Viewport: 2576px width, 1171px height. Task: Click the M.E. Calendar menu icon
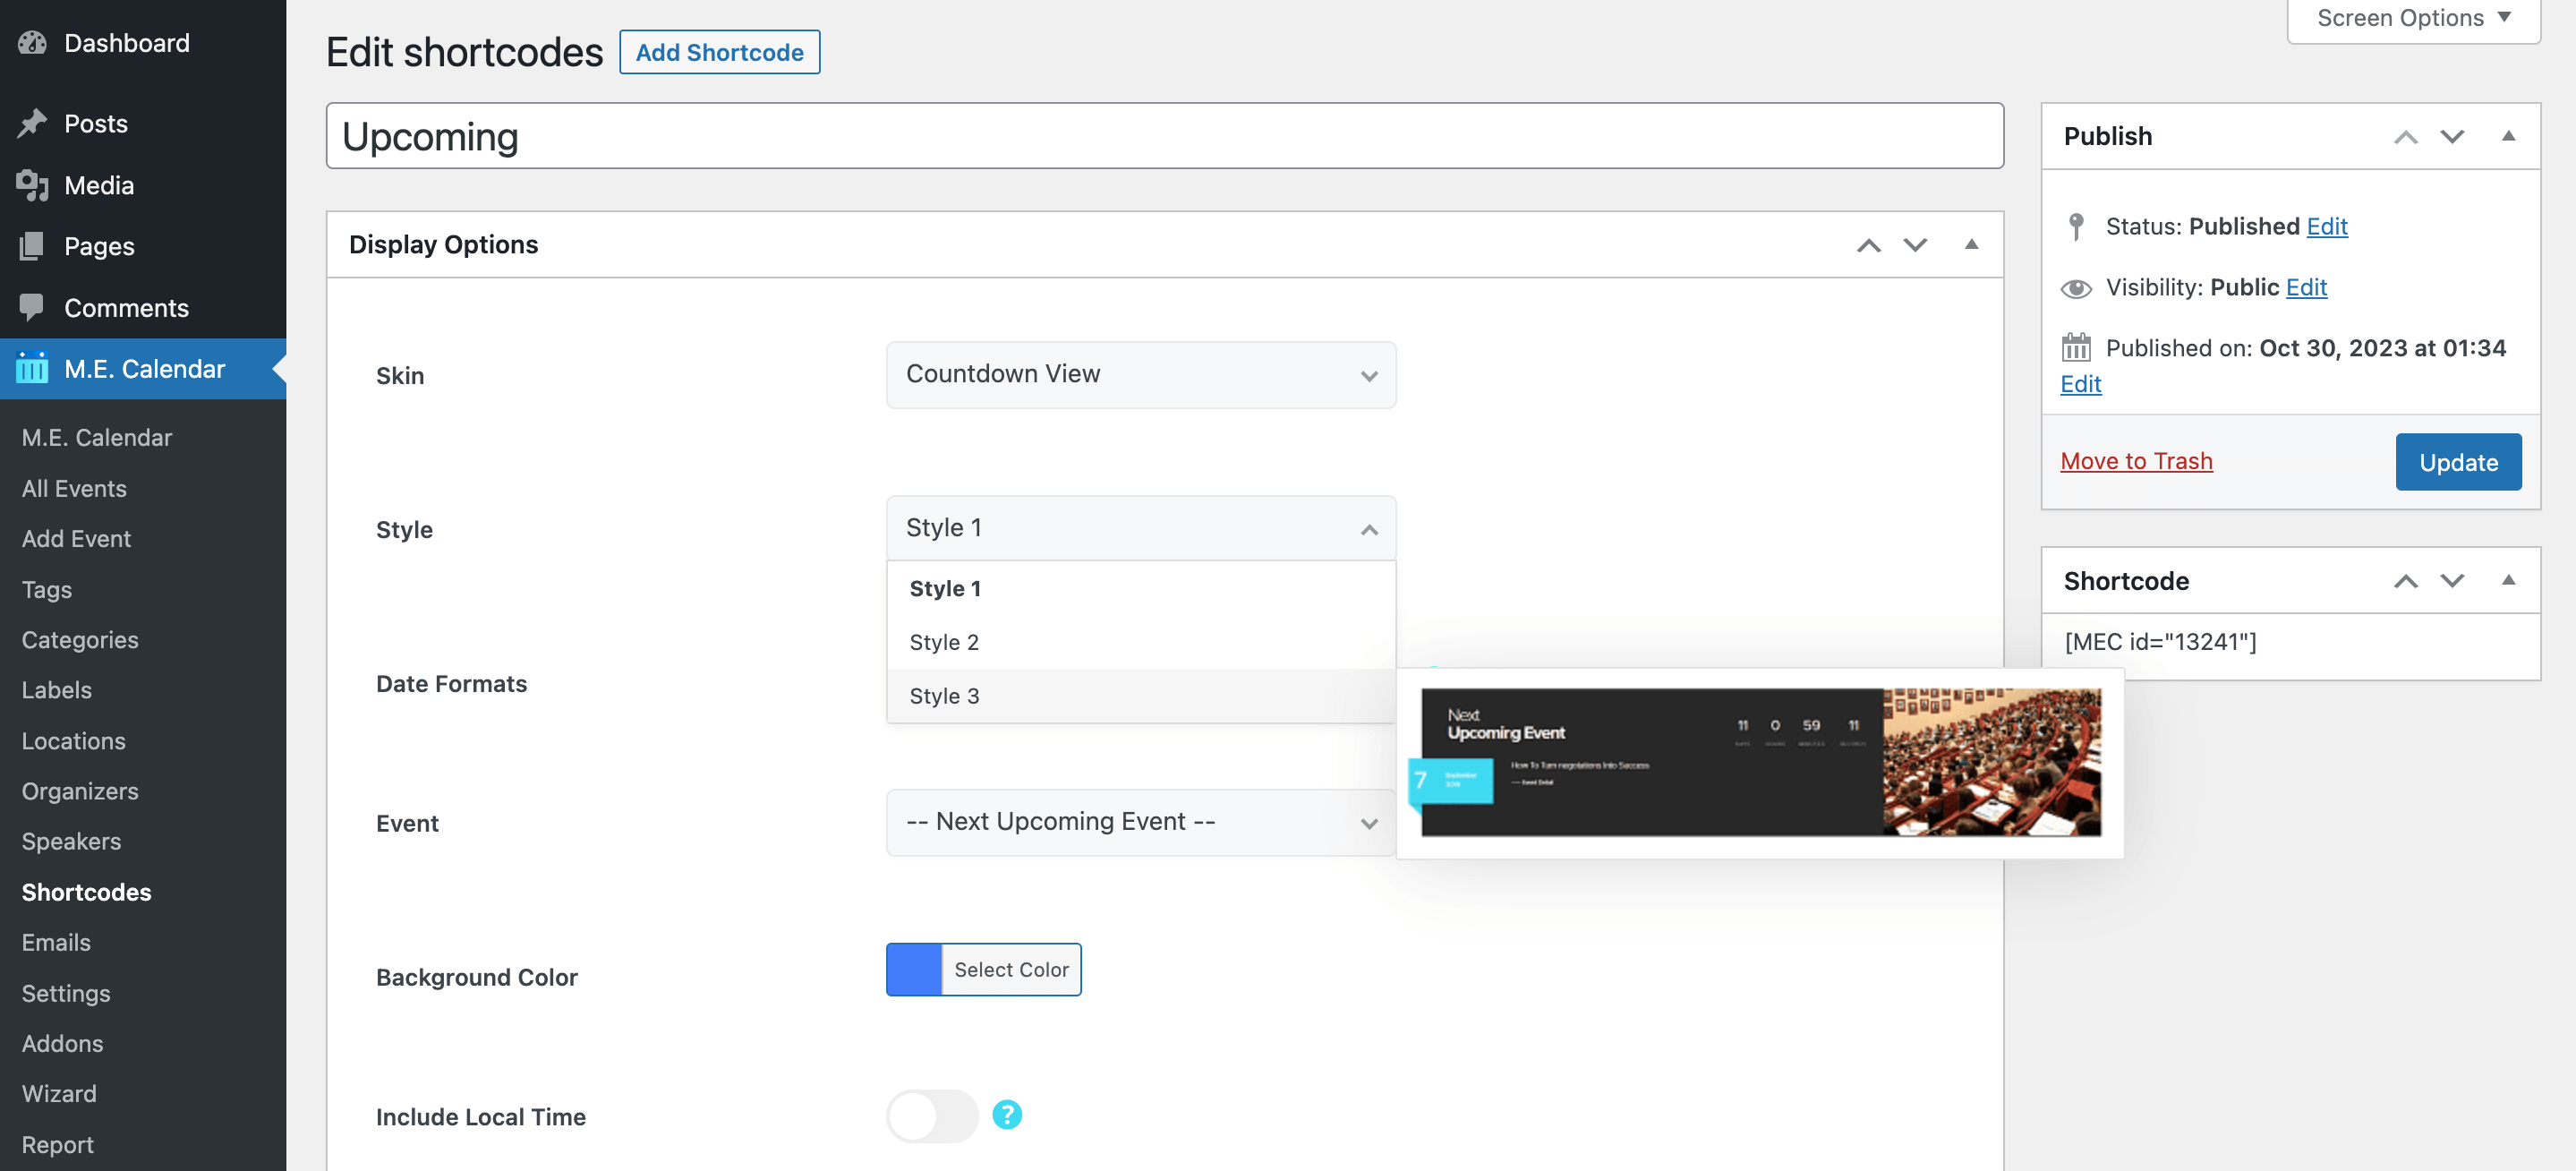(32, 368)
